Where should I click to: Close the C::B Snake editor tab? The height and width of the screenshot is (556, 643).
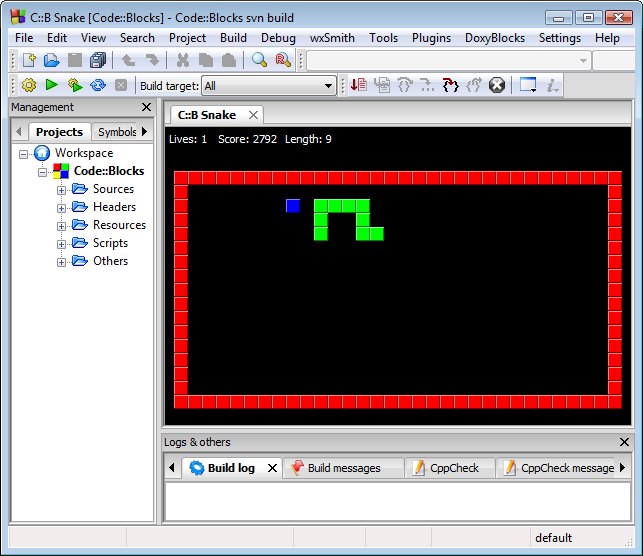coord(253,115)
